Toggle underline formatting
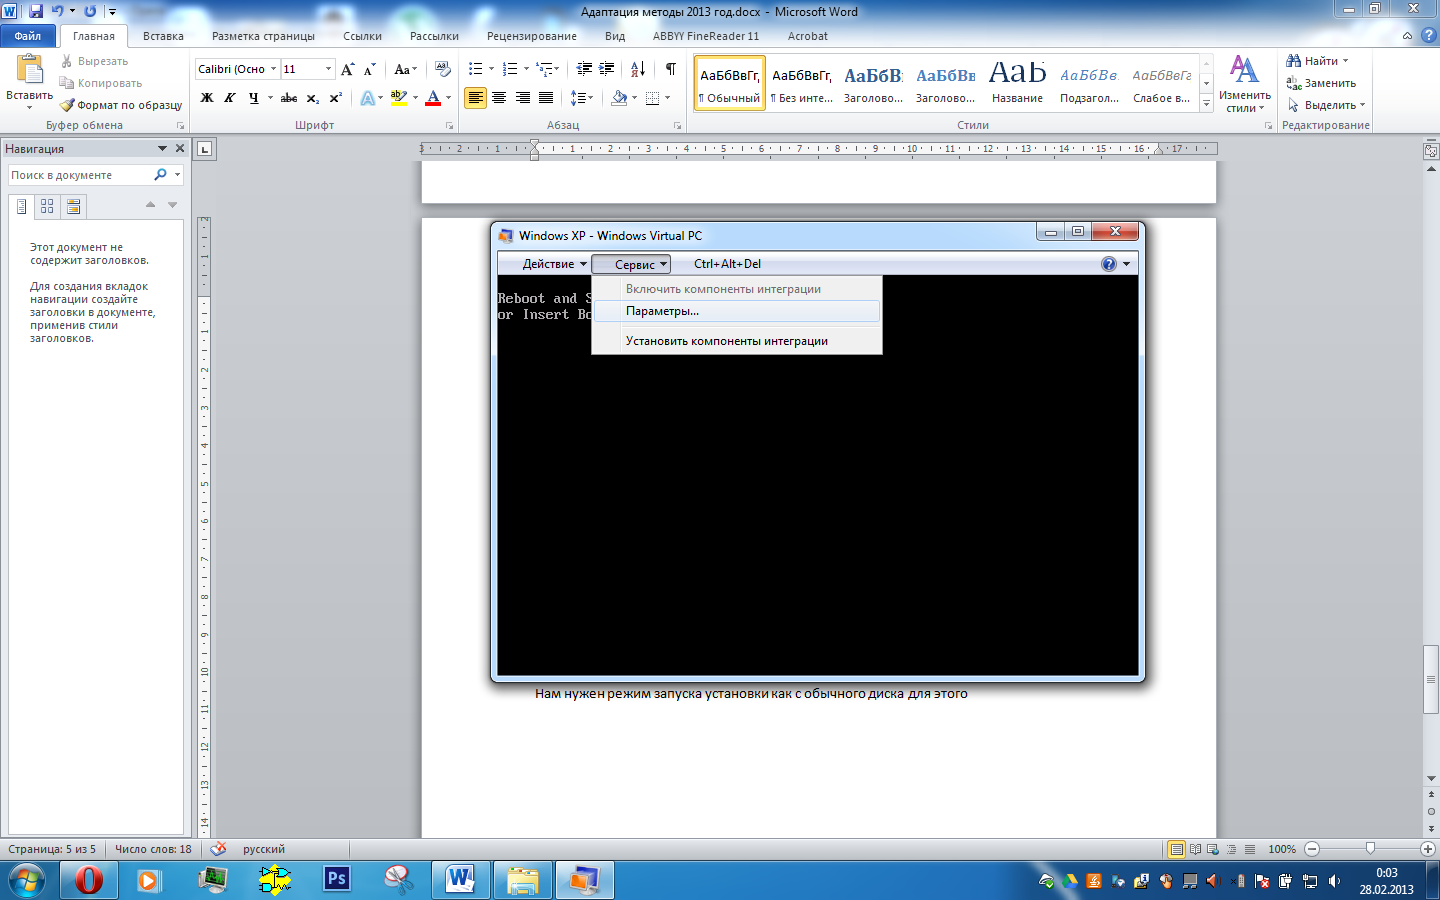1440x900 pixels. (254, 98)
